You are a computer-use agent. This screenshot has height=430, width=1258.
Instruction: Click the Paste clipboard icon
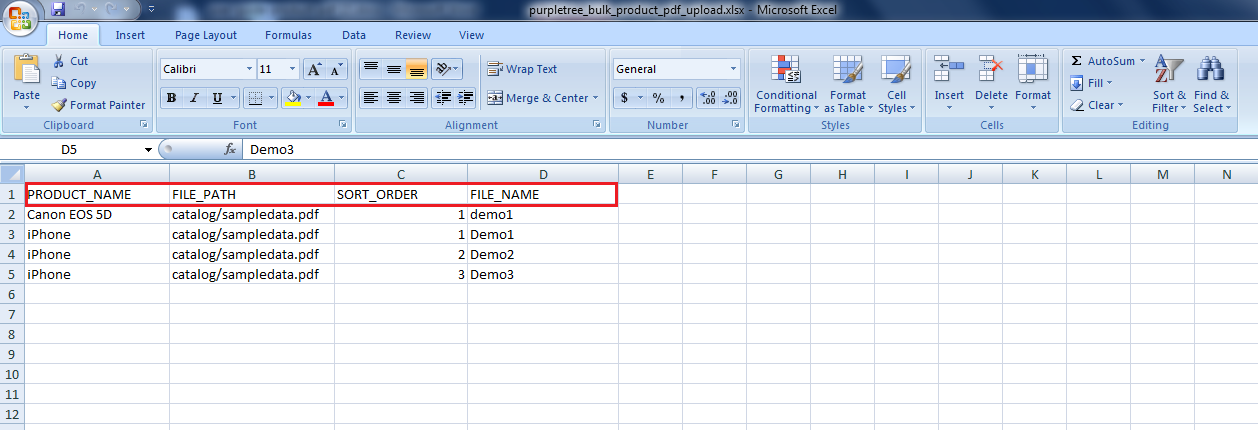(x=26, y=69)
